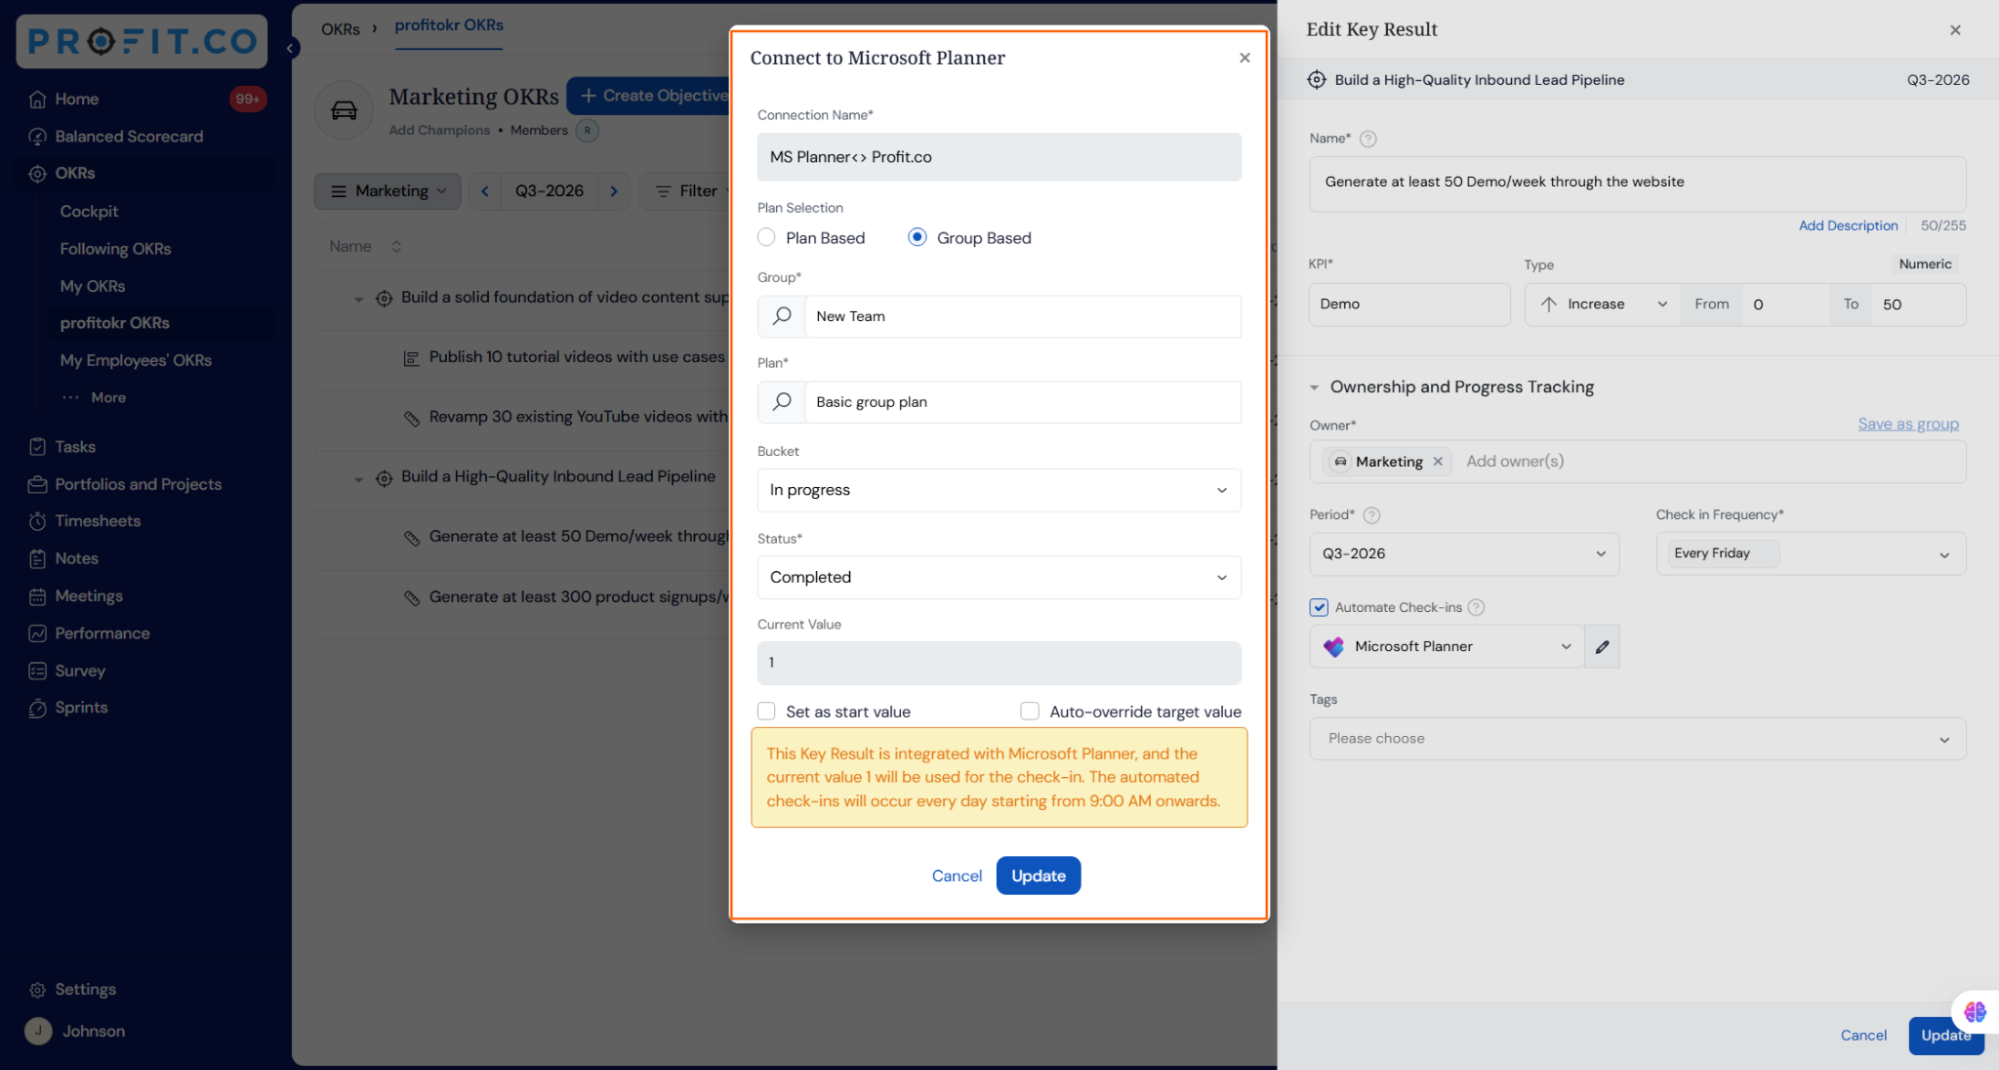
Task: Collapse the sidebar with the arrow toggle
Action: (x=290, y=48)
